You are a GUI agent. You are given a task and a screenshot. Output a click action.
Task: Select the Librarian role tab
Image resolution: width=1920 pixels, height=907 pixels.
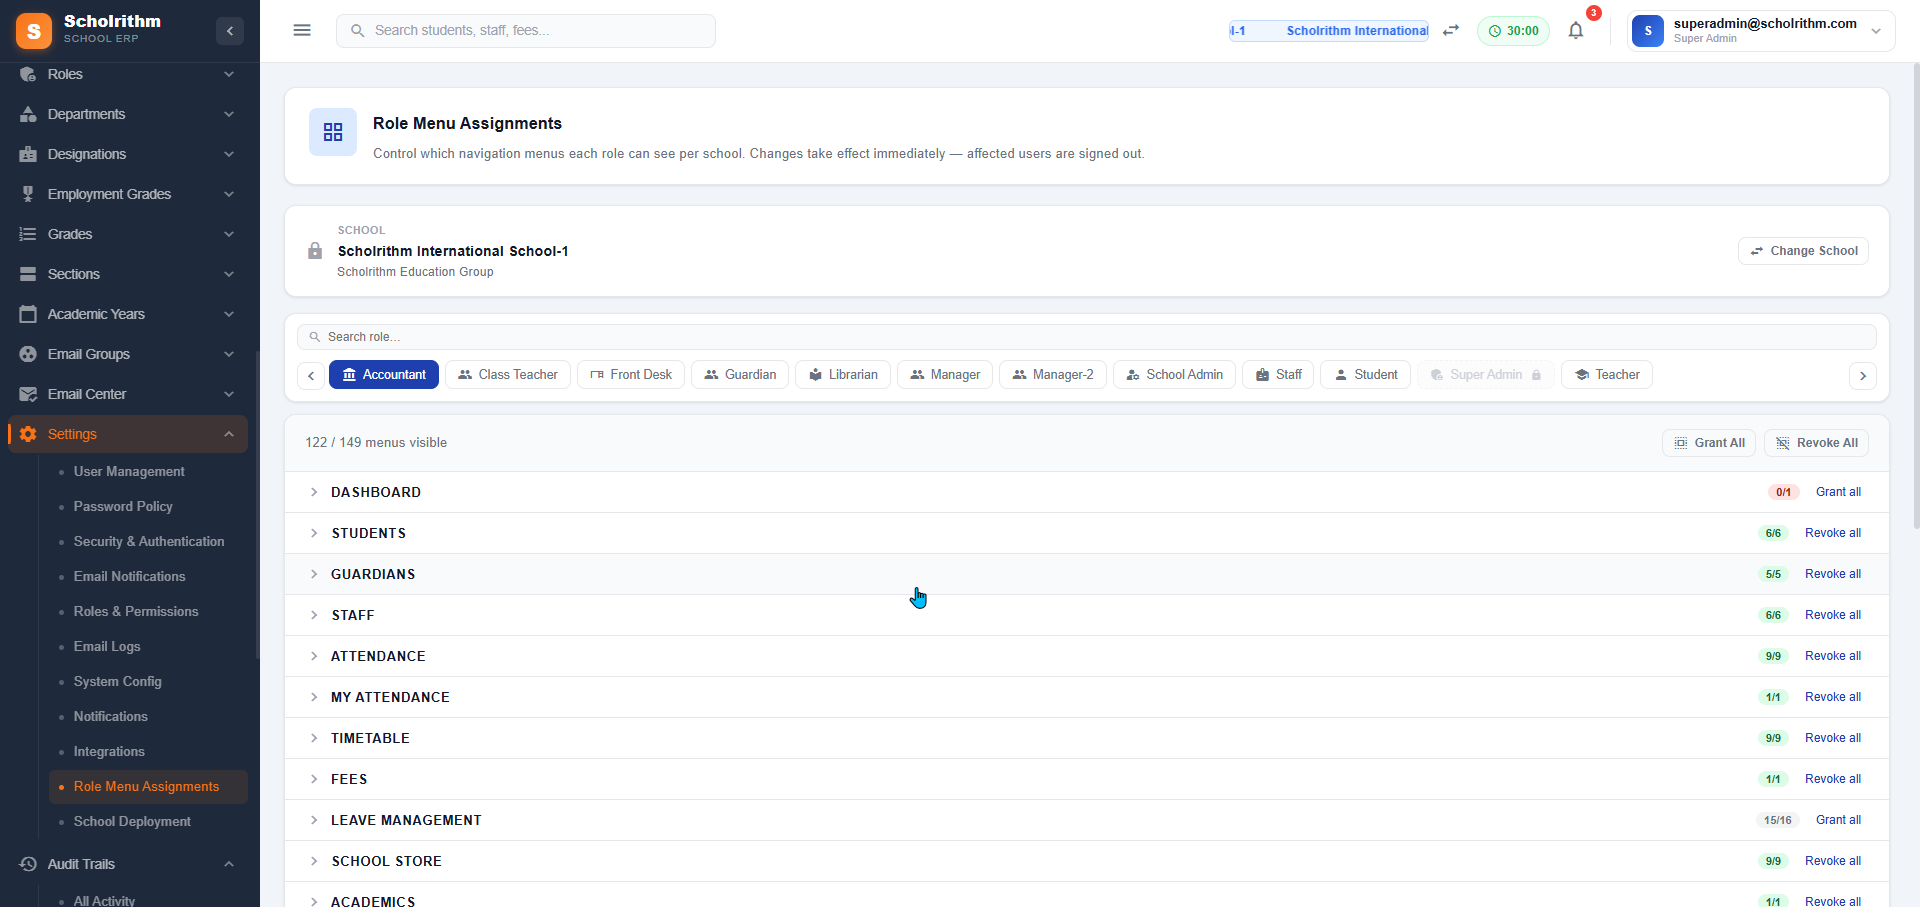(842, 374)
